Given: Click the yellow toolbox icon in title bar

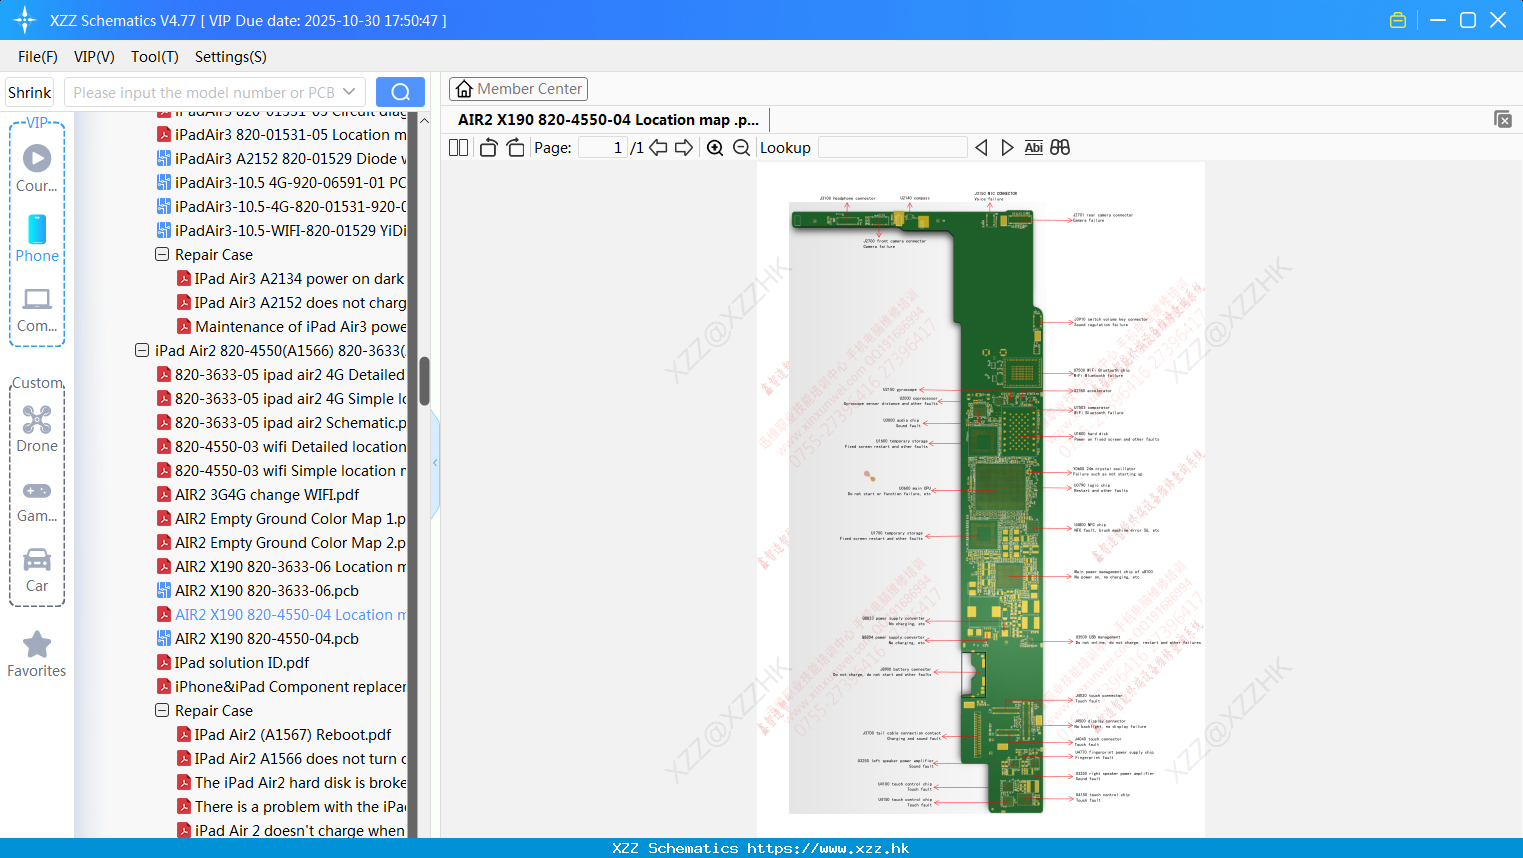Looking at the screenshot, I should pyautogui.click(x=1398, y=20).
